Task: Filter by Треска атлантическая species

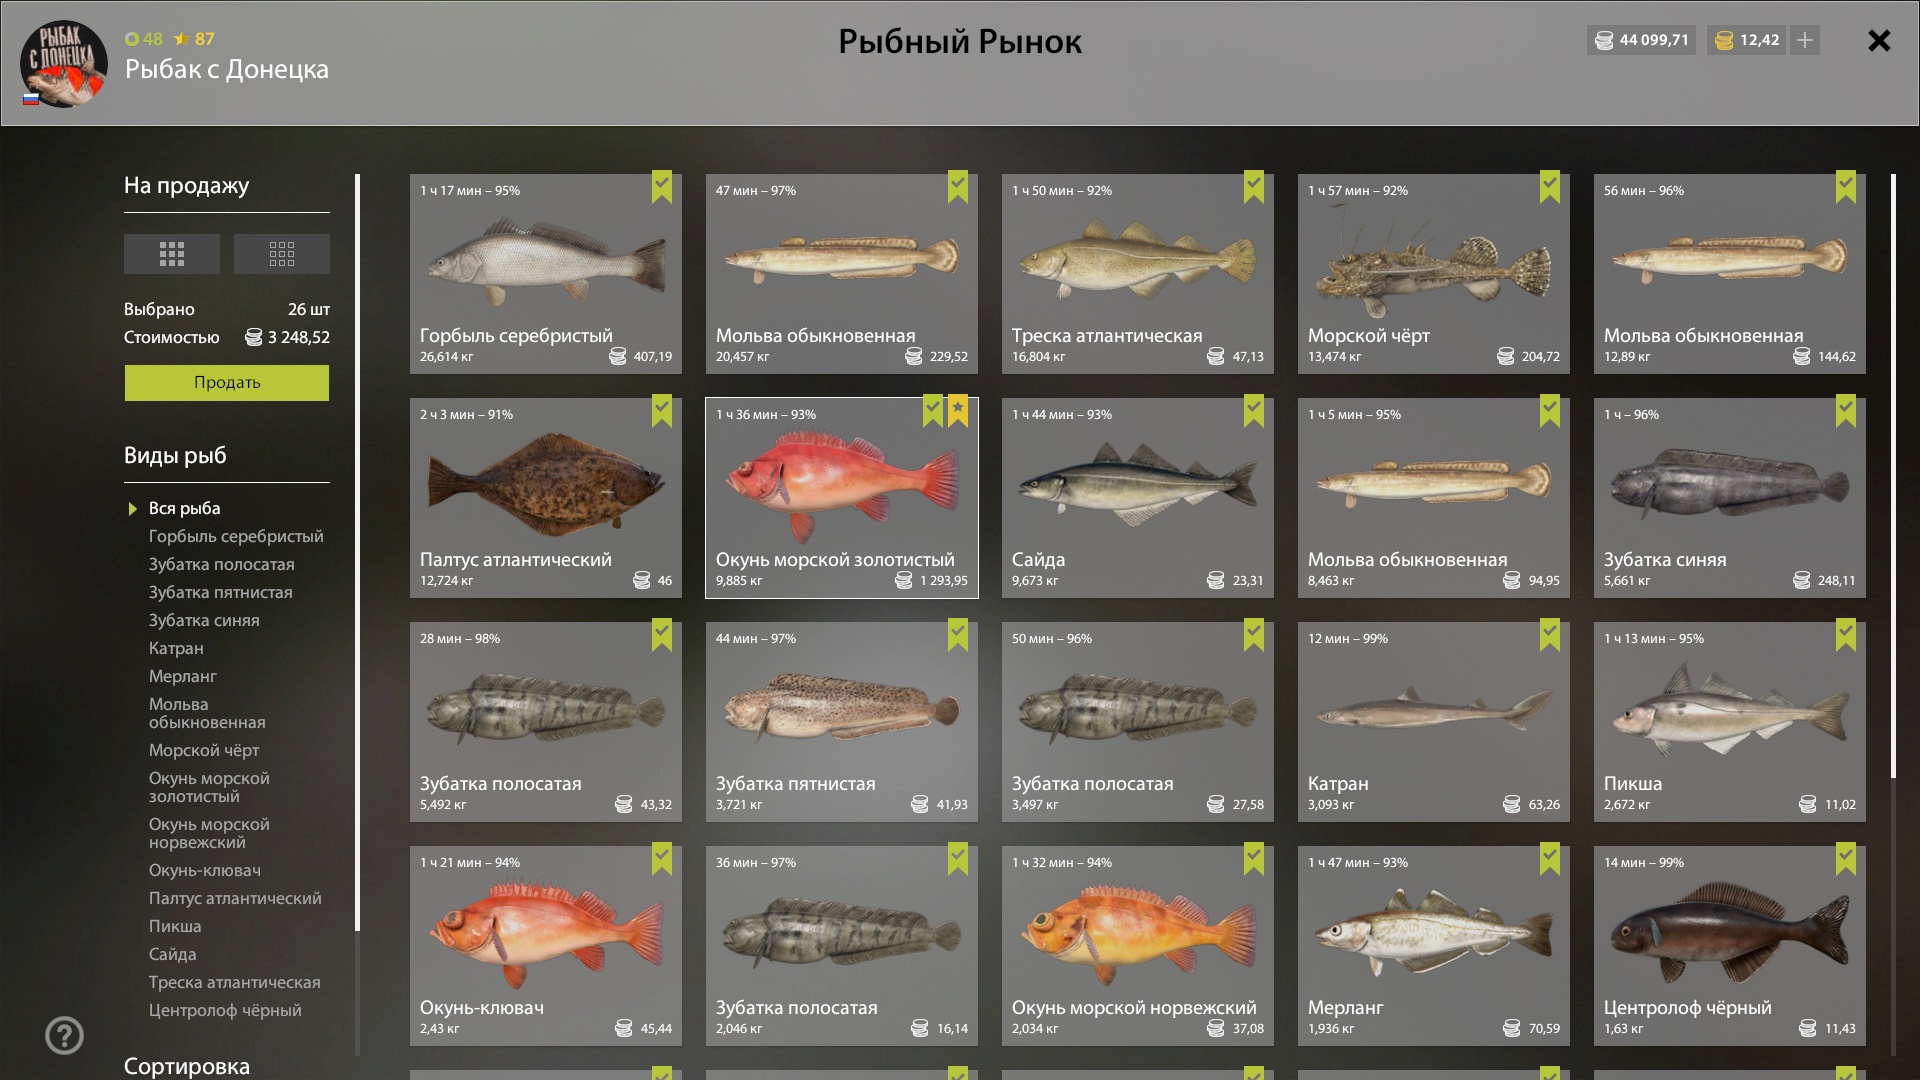Action: [x=234, y=982]
